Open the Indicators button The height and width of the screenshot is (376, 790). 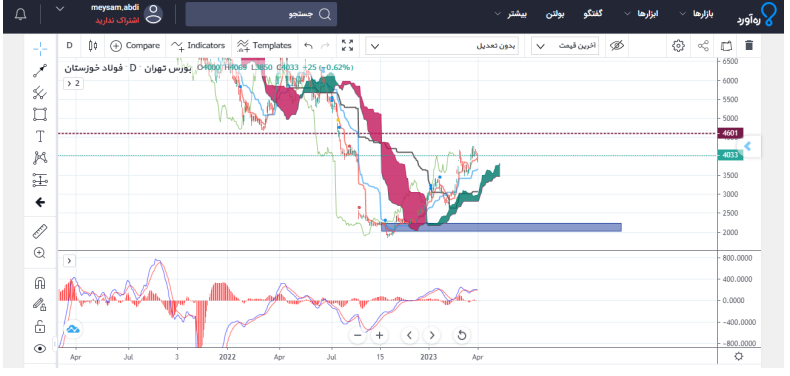click(x=198, y=45)
